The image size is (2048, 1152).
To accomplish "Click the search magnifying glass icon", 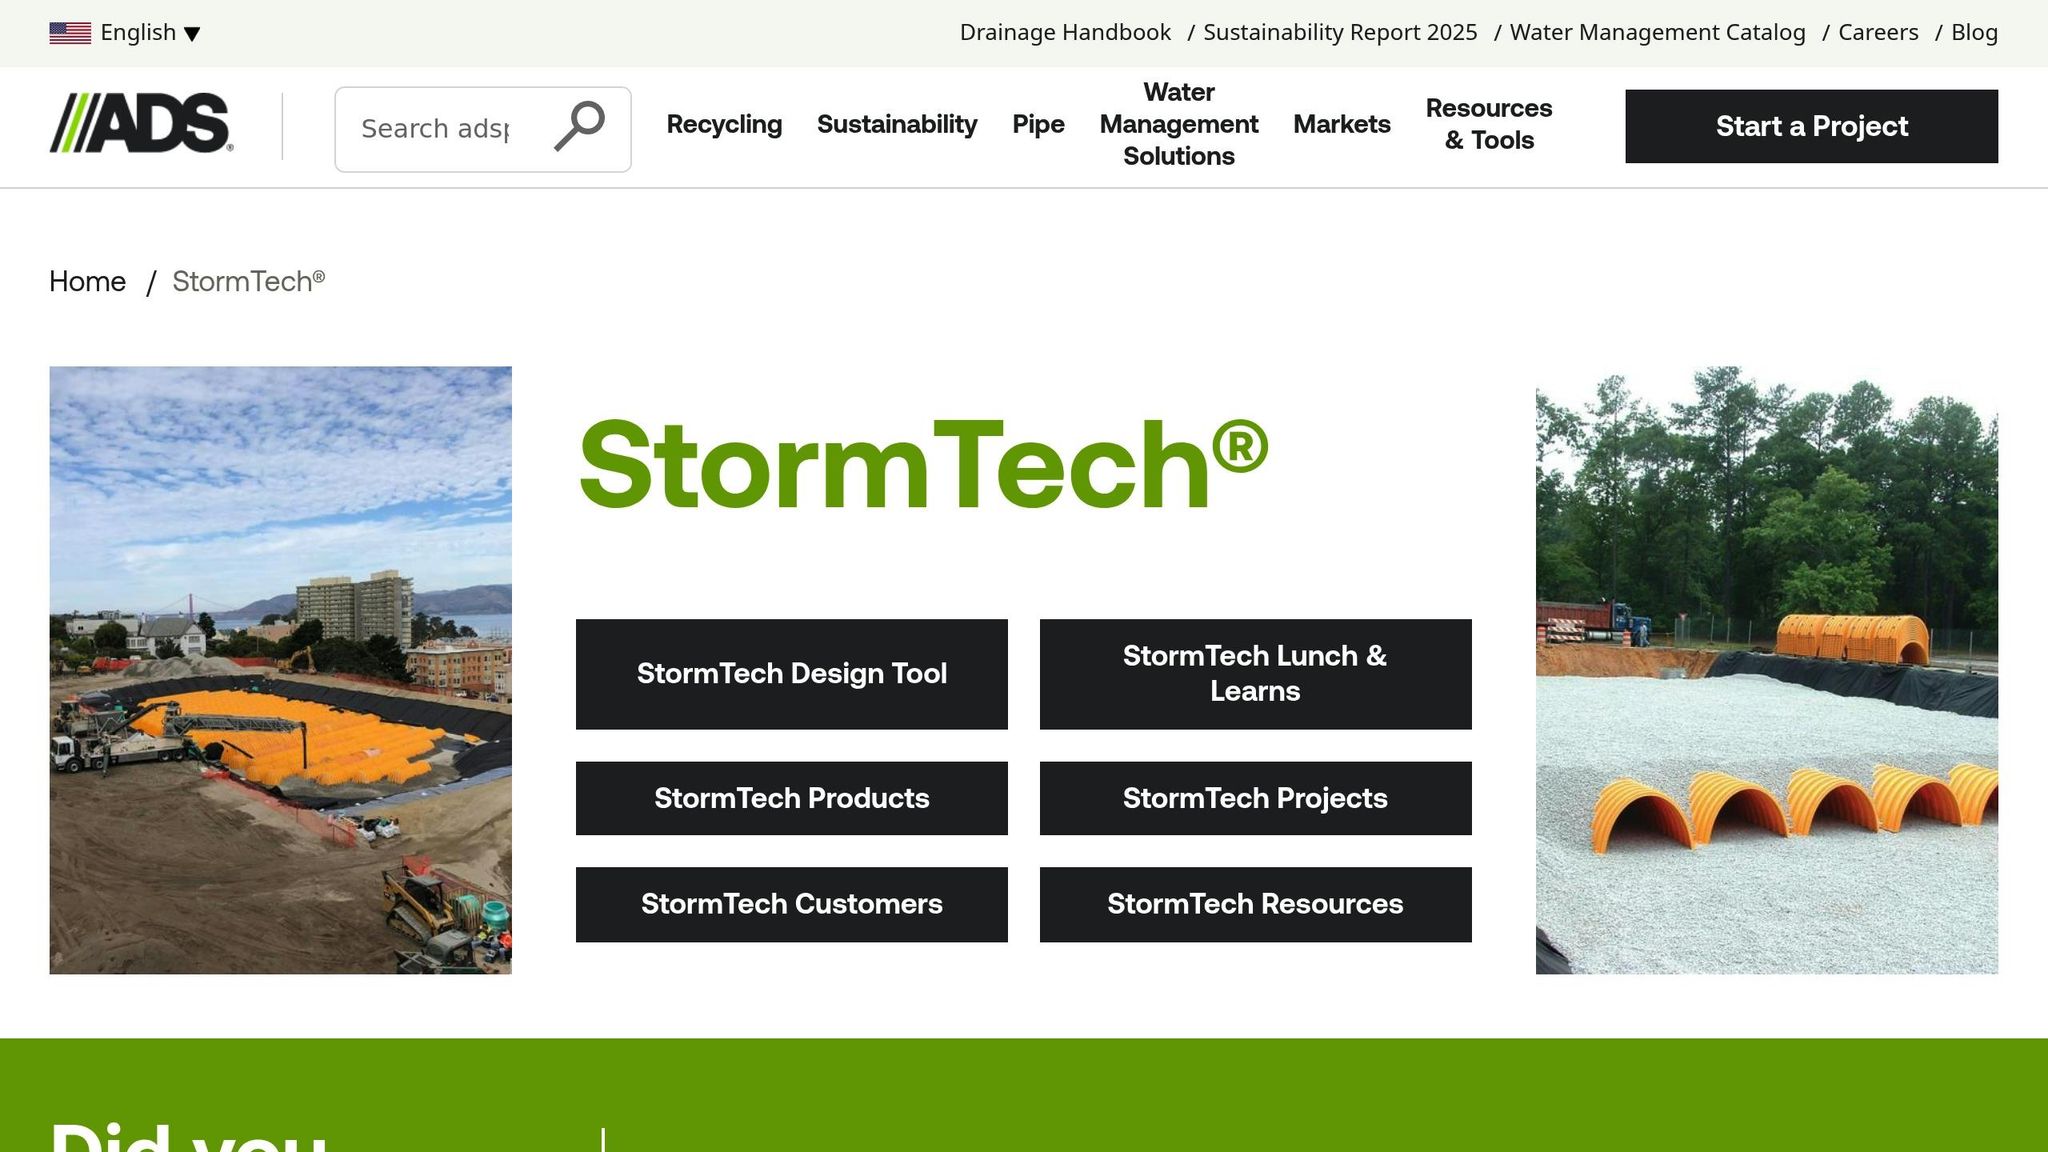I will coord(579,128).
